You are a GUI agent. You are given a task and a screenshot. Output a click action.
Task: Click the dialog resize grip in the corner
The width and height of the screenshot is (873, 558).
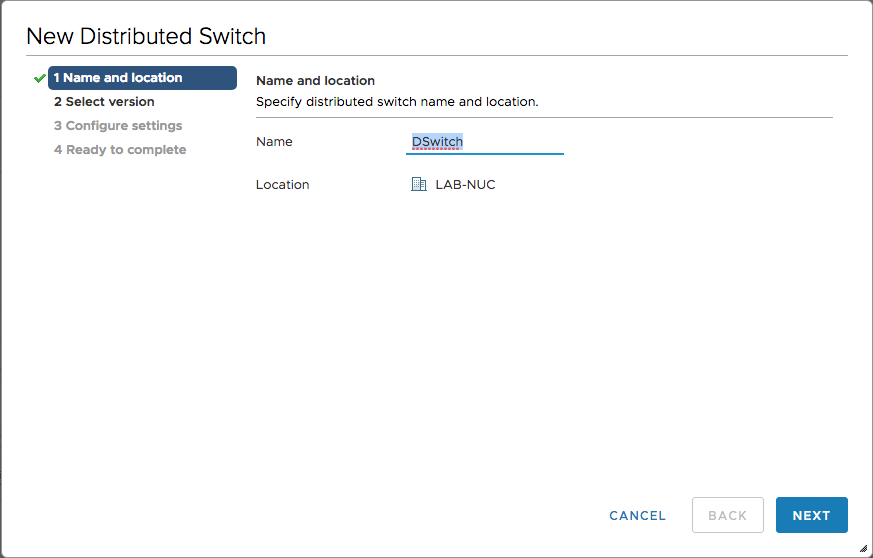[x=864, y=549]
